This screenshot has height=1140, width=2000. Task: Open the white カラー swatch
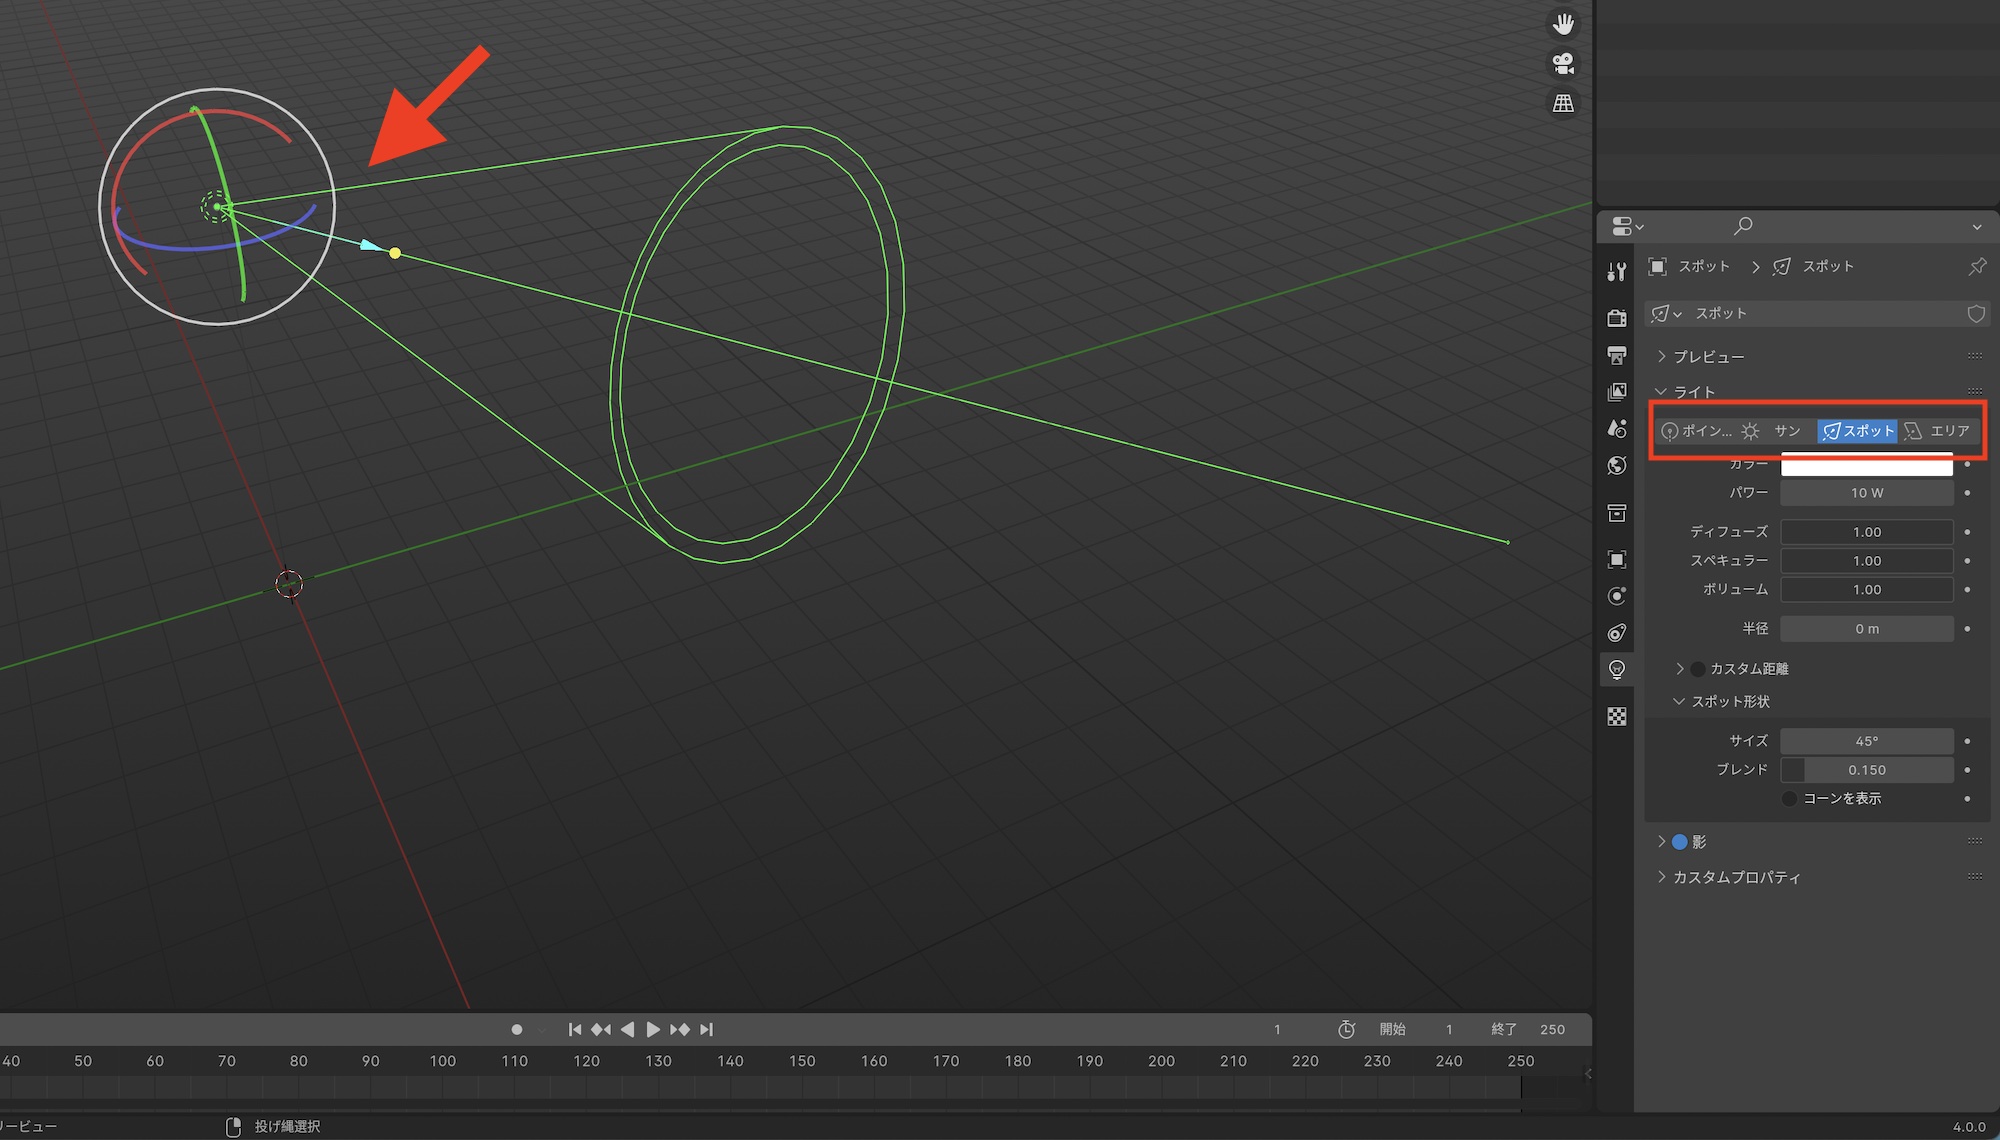click(1866, 465)
